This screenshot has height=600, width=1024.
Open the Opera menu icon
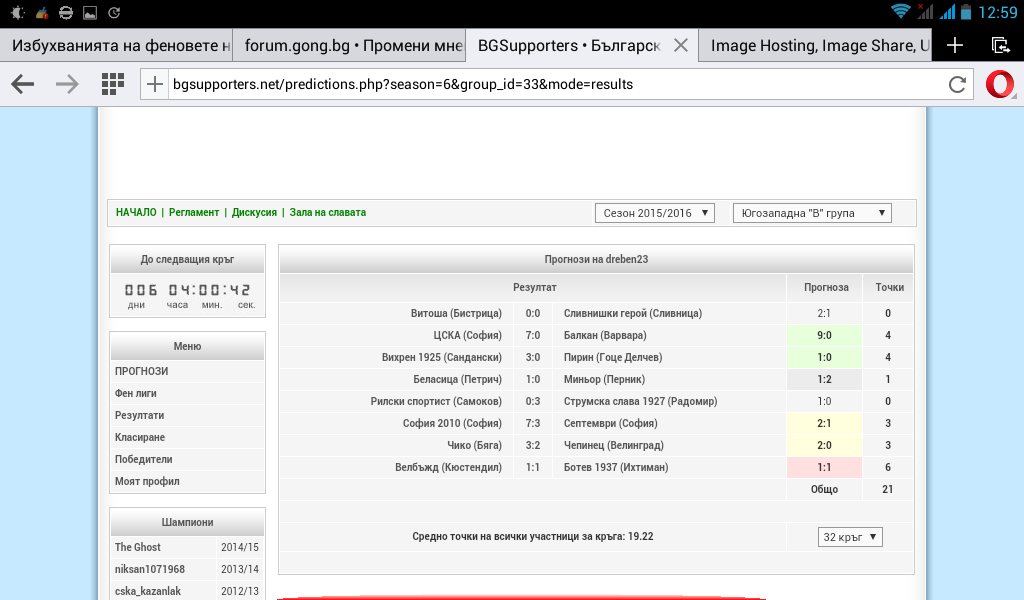1000,84
